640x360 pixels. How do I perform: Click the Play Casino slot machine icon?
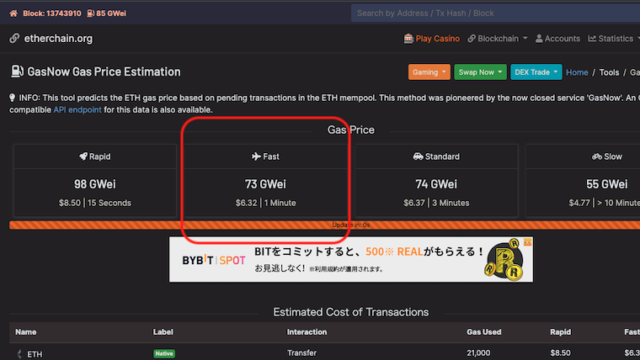pos(408,38)
